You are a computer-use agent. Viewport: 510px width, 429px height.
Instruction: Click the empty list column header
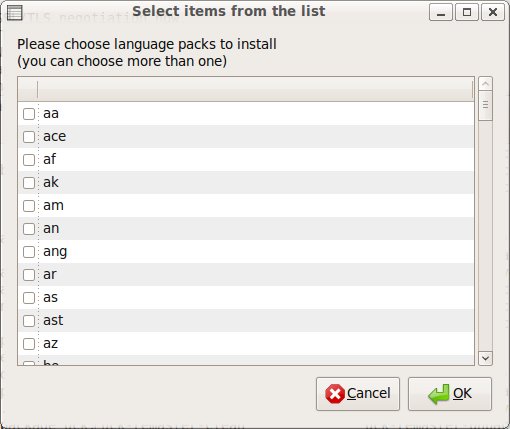click(255, 89)
